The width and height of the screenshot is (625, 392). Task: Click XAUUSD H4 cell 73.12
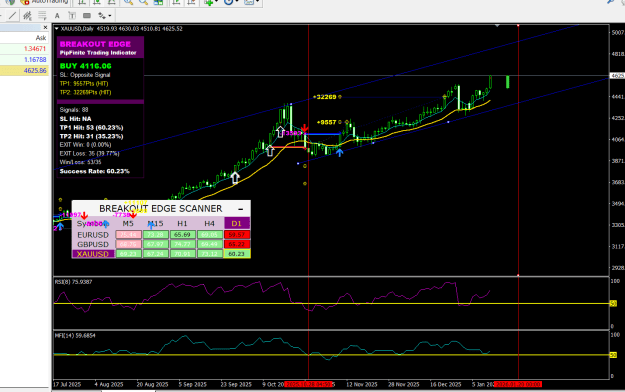click(x=209, y=254)
